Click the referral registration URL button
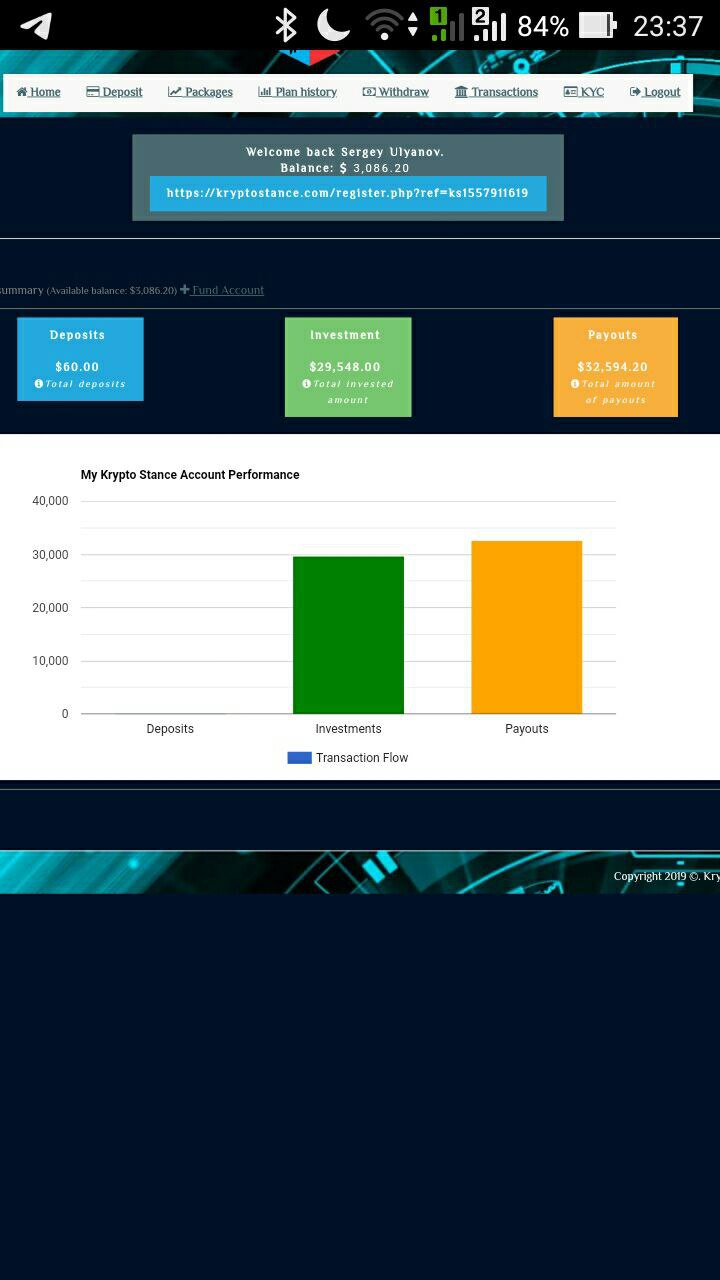 pos(348,193)
